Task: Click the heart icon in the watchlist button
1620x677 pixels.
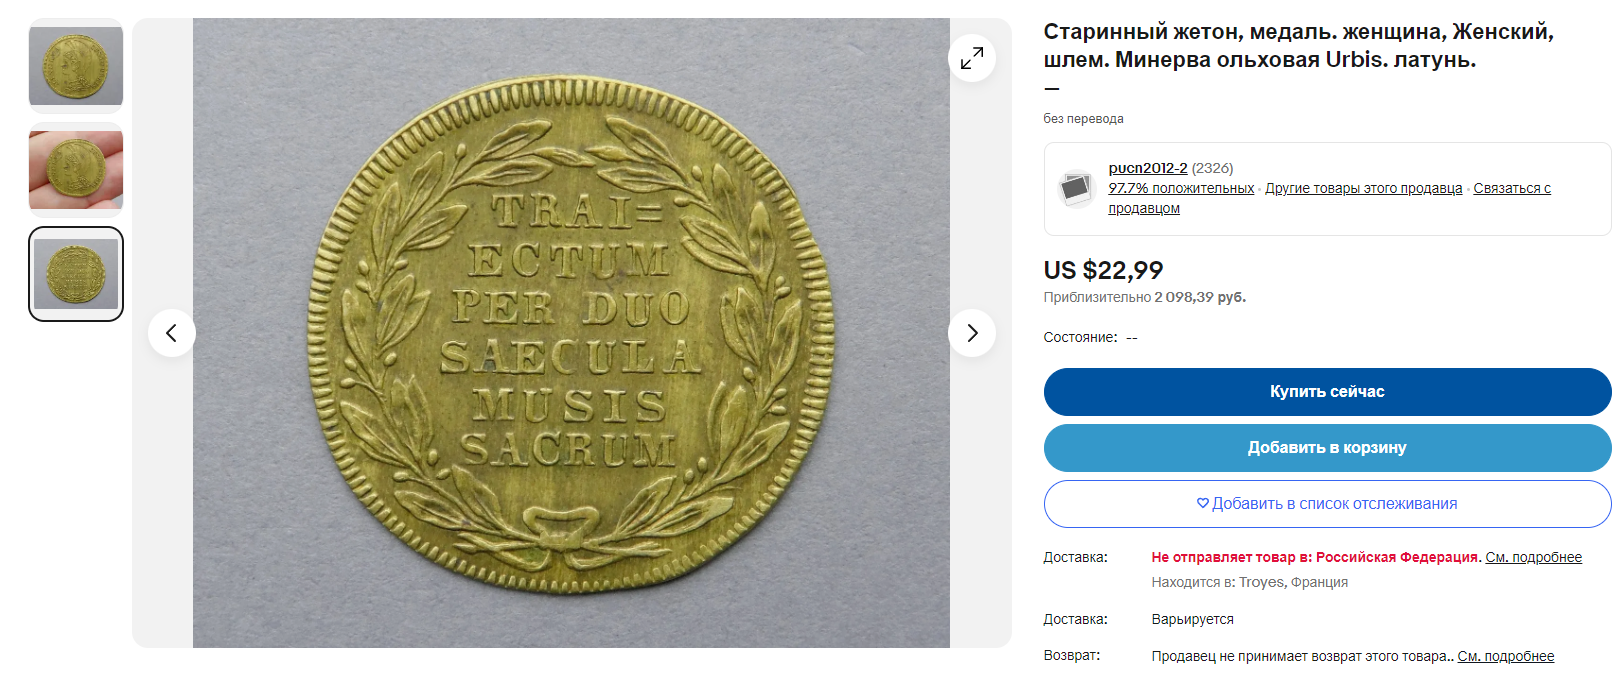Action: (1203, 503)
